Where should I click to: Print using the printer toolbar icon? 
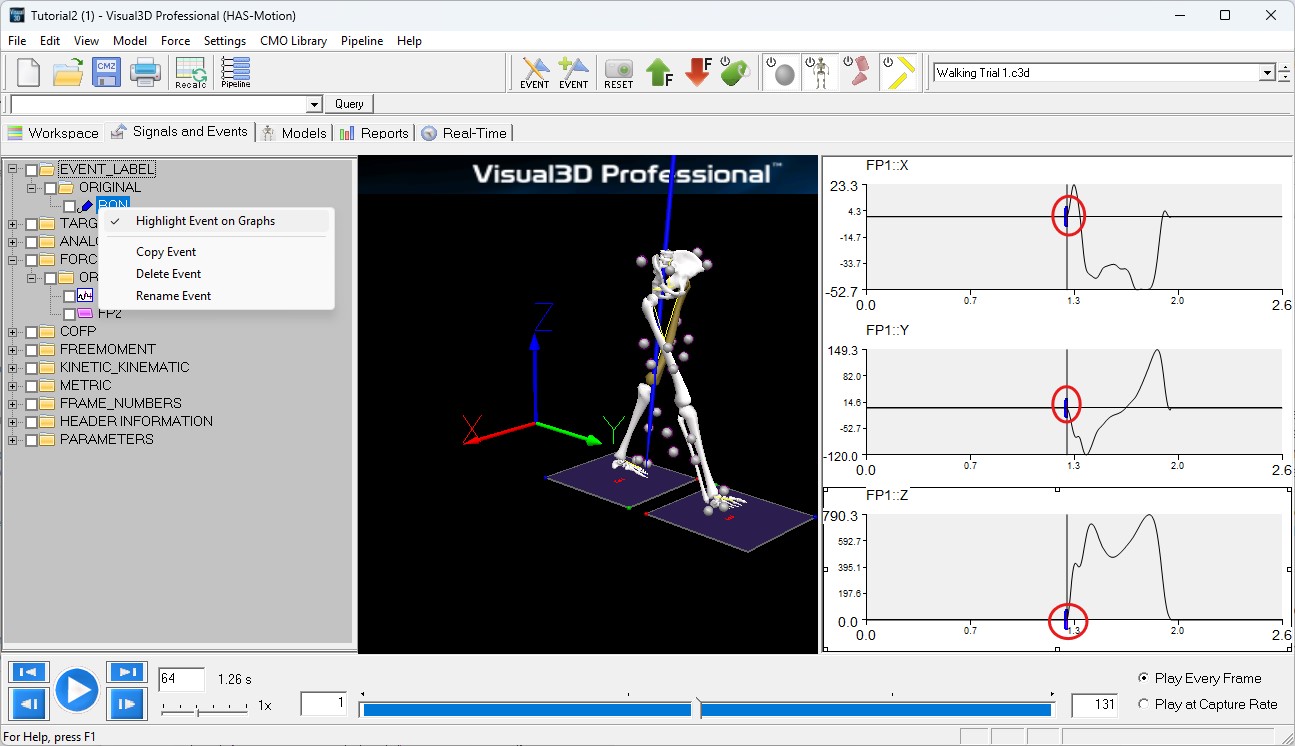point(145,73)
